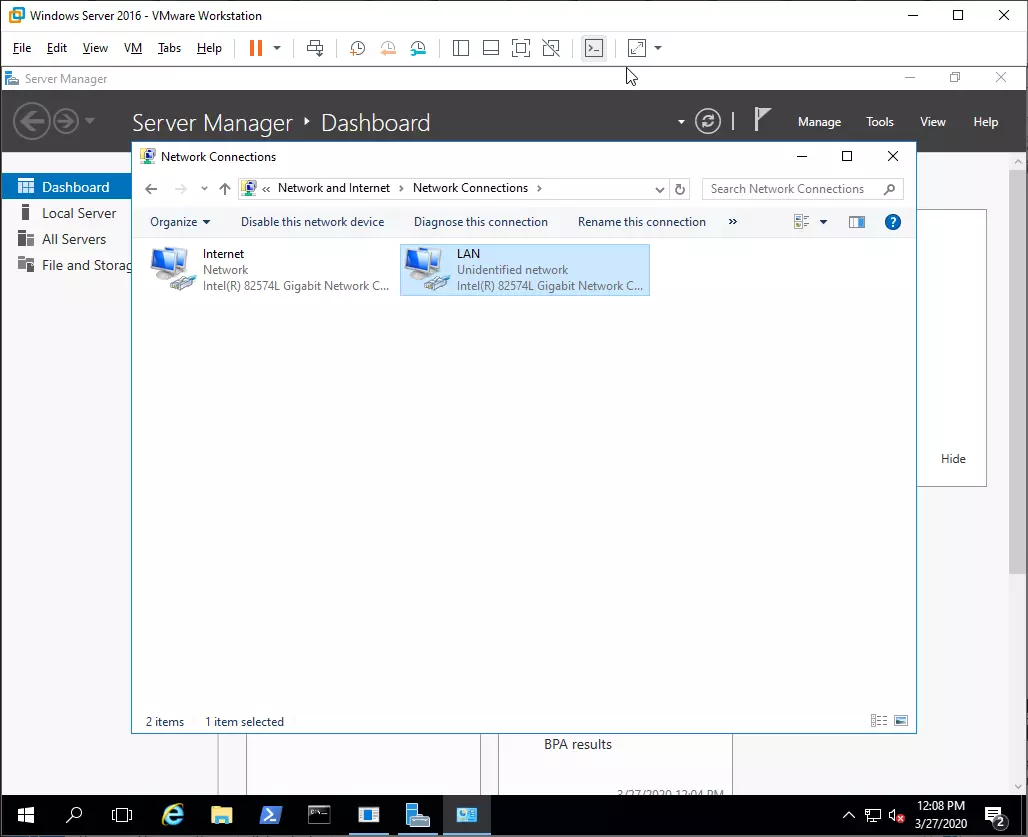Image resolution: width=1028 pixels, height=837 pixels.
Task: Expand address bar previous locations dropdown
Action: 660,189
